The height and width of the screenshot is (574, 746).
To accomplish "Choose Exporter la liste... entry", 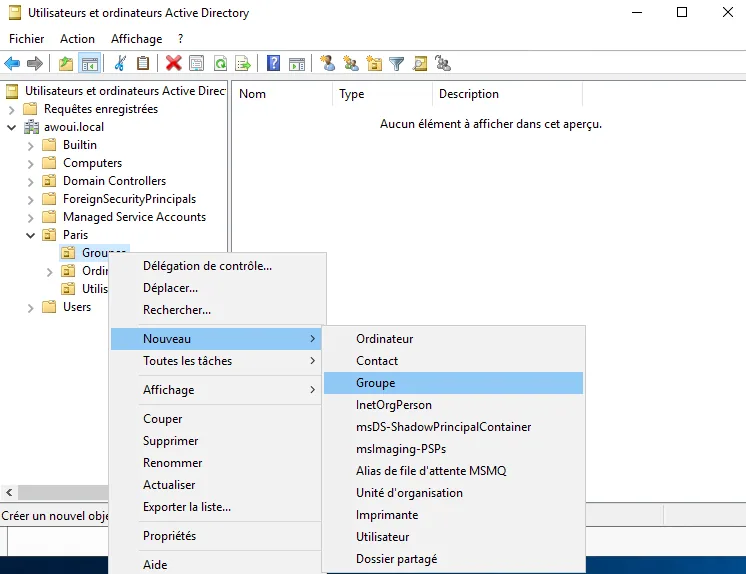I will coord(217,507).
